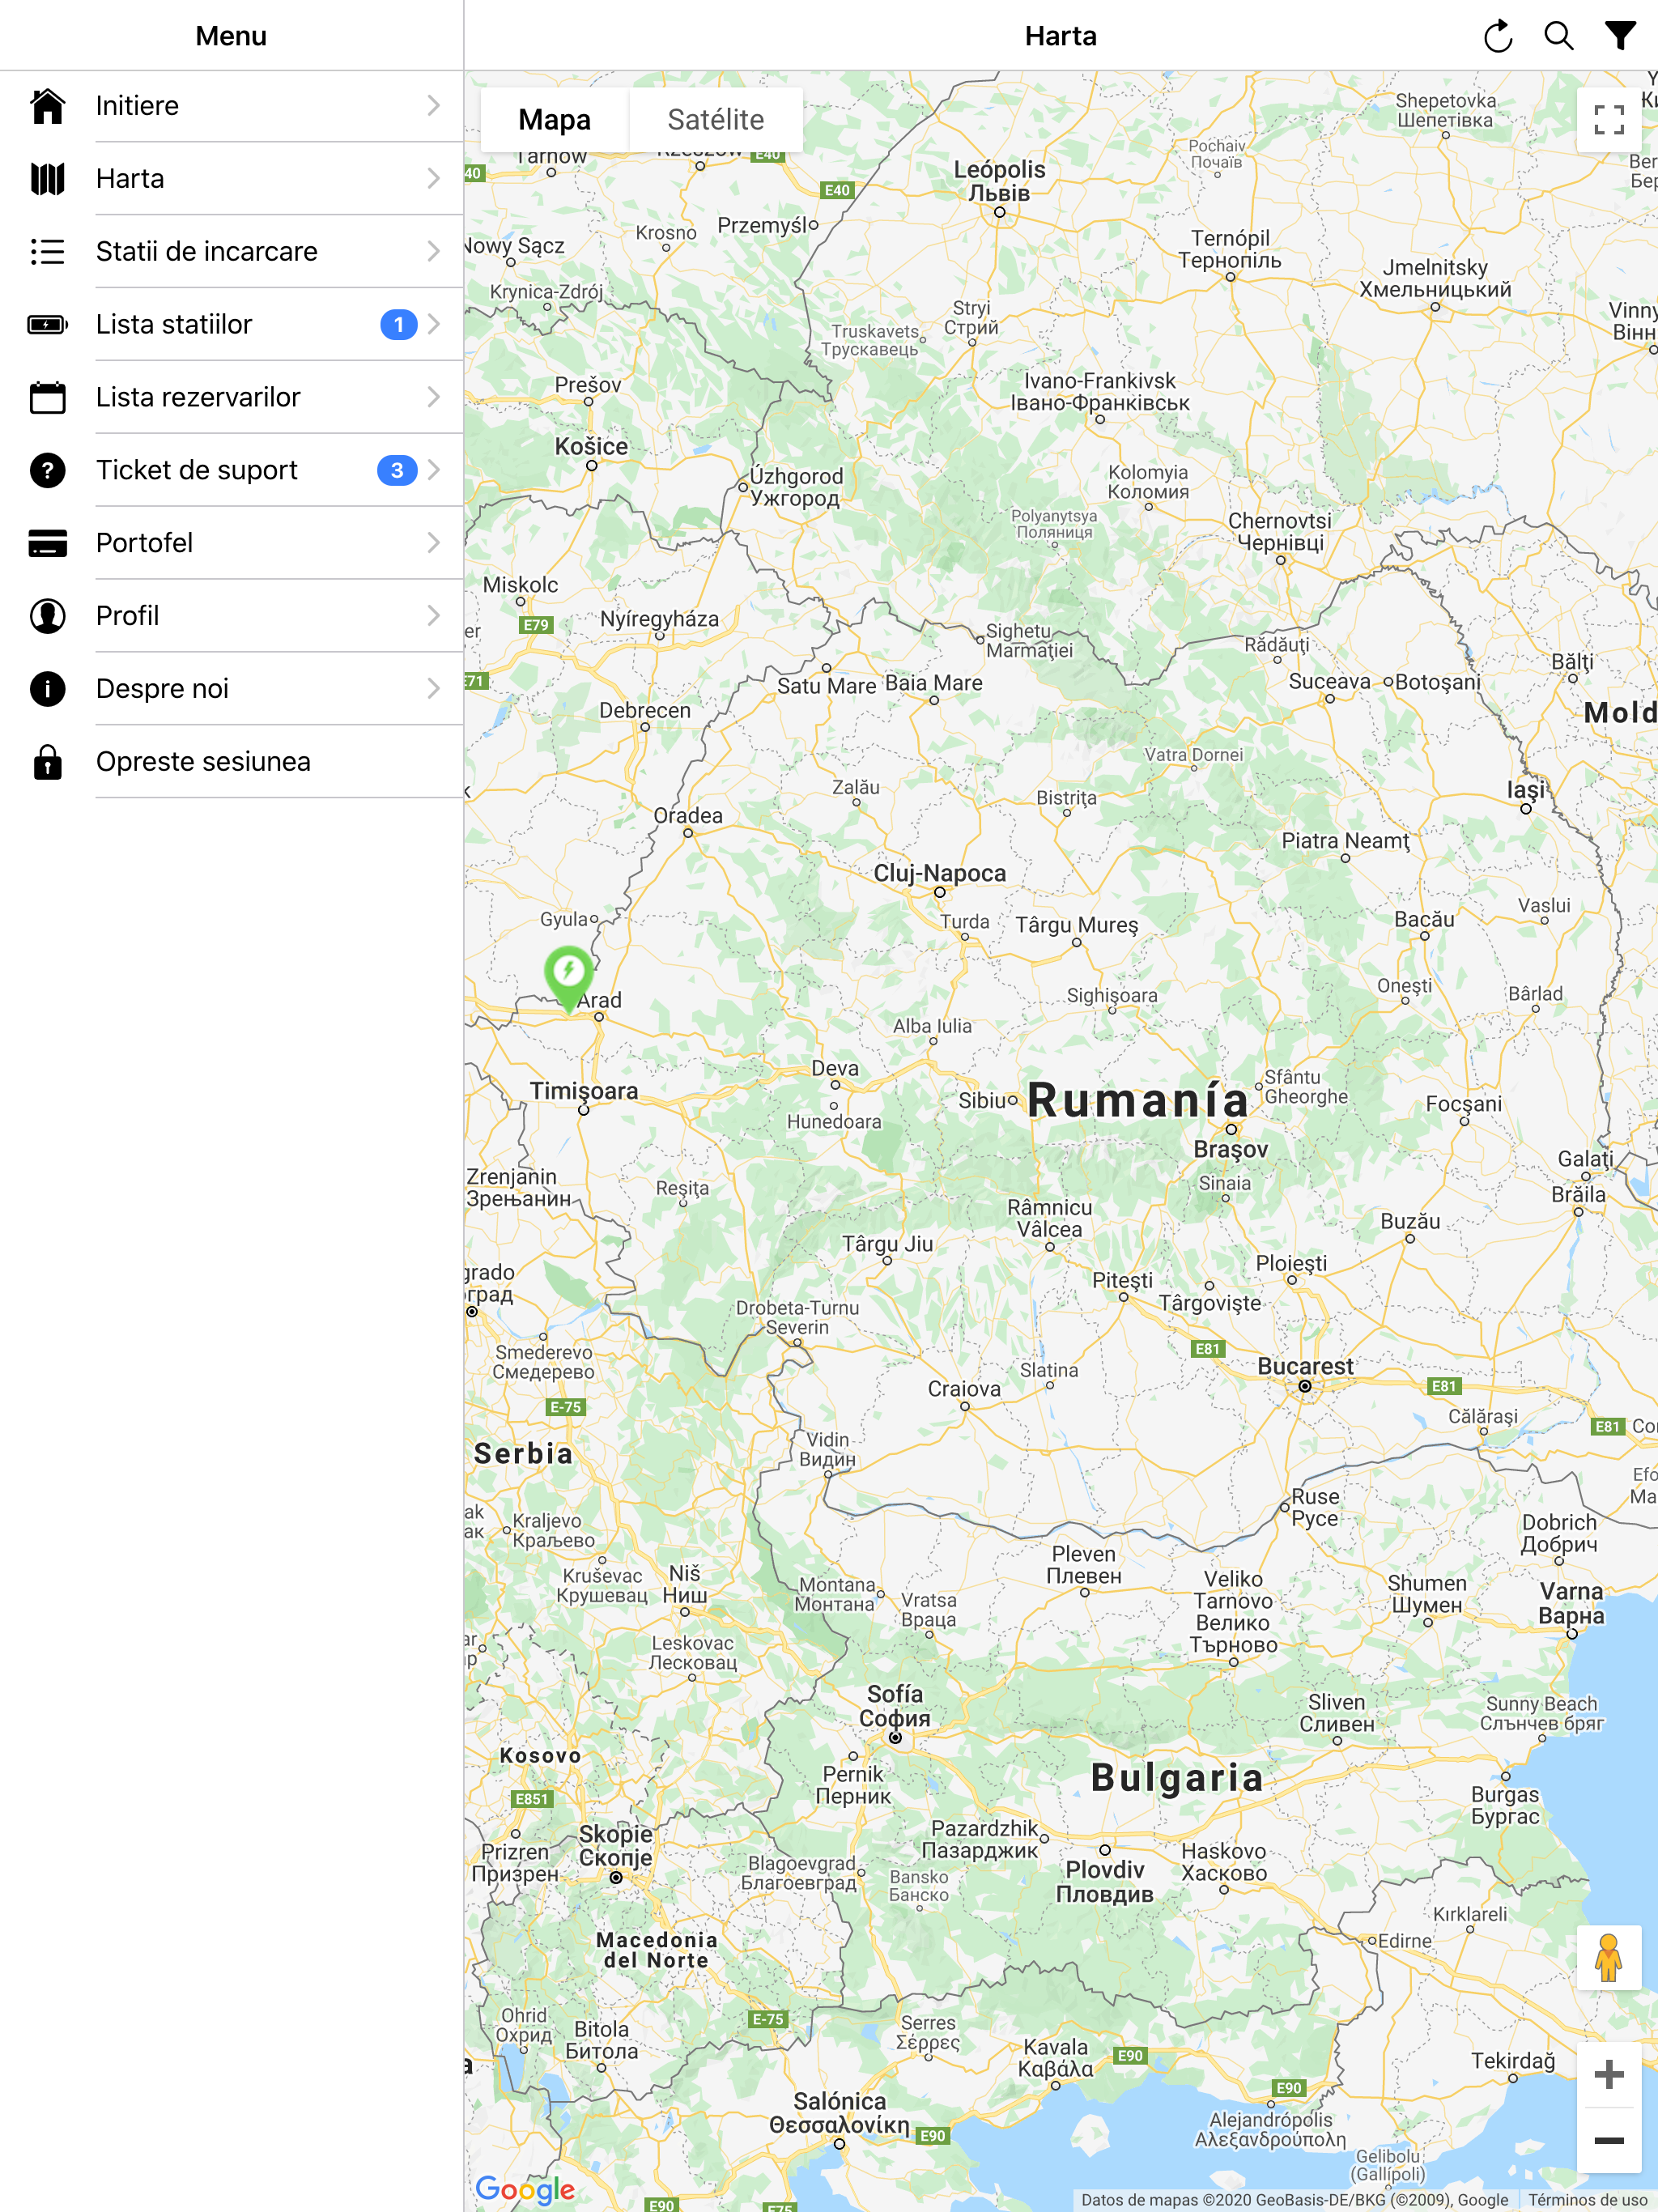Toggle fullscreen map view
The image size is (1658, 2212).
(x=1609, y=120)
